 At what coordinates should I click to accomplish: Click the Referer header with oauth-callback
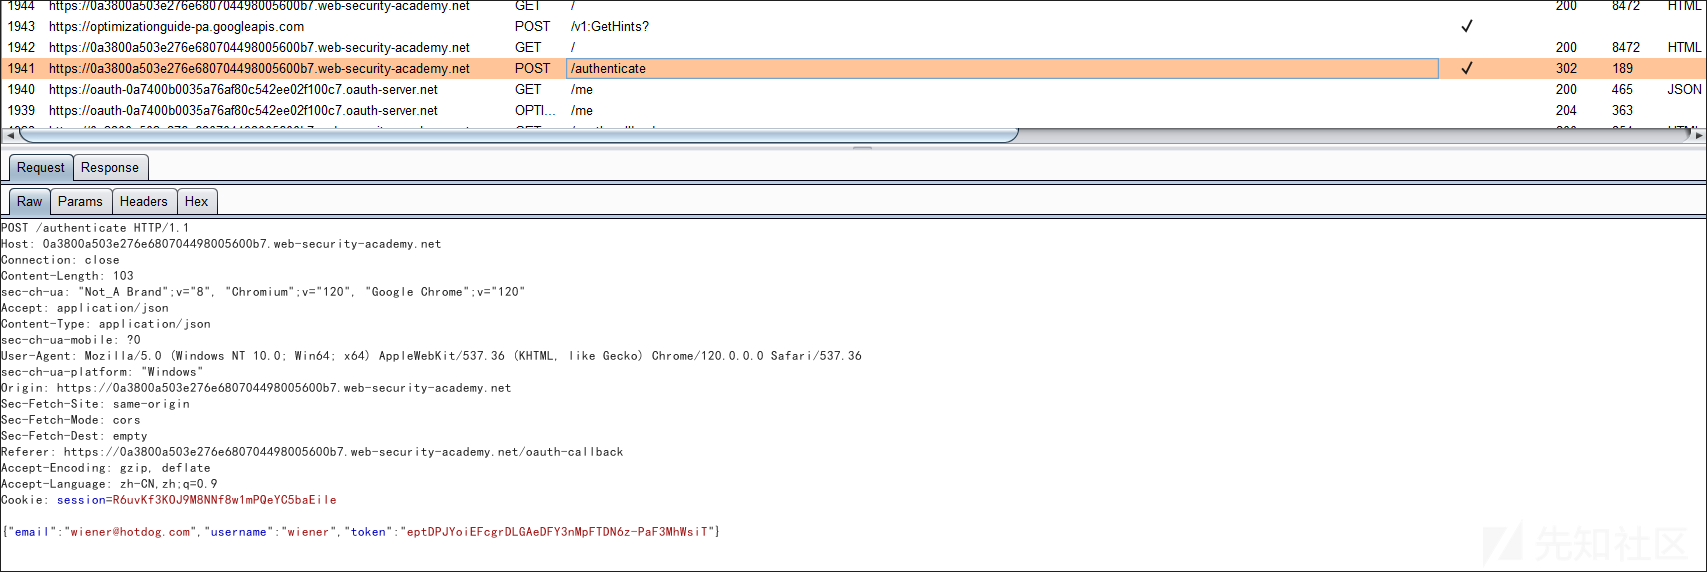pyautogui.click(x=312, y=452)
